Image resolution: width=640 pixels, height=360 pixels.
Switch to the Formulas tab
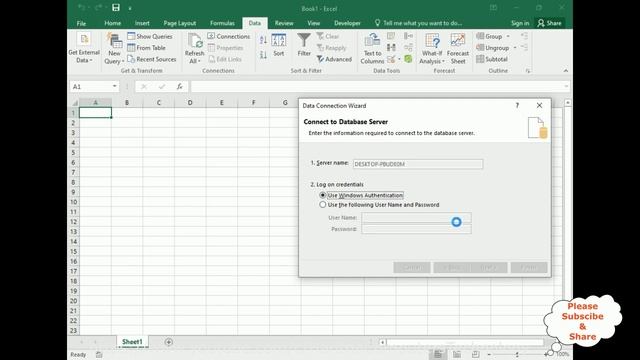pyautogui.click(x=222, y=23)
